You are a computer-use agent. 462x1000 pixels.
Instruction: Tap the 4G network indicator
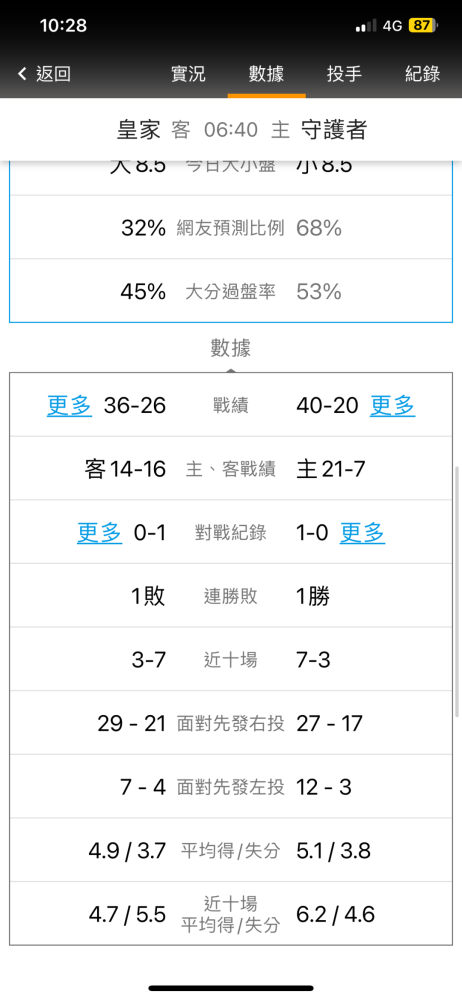(x=392, y=26)
